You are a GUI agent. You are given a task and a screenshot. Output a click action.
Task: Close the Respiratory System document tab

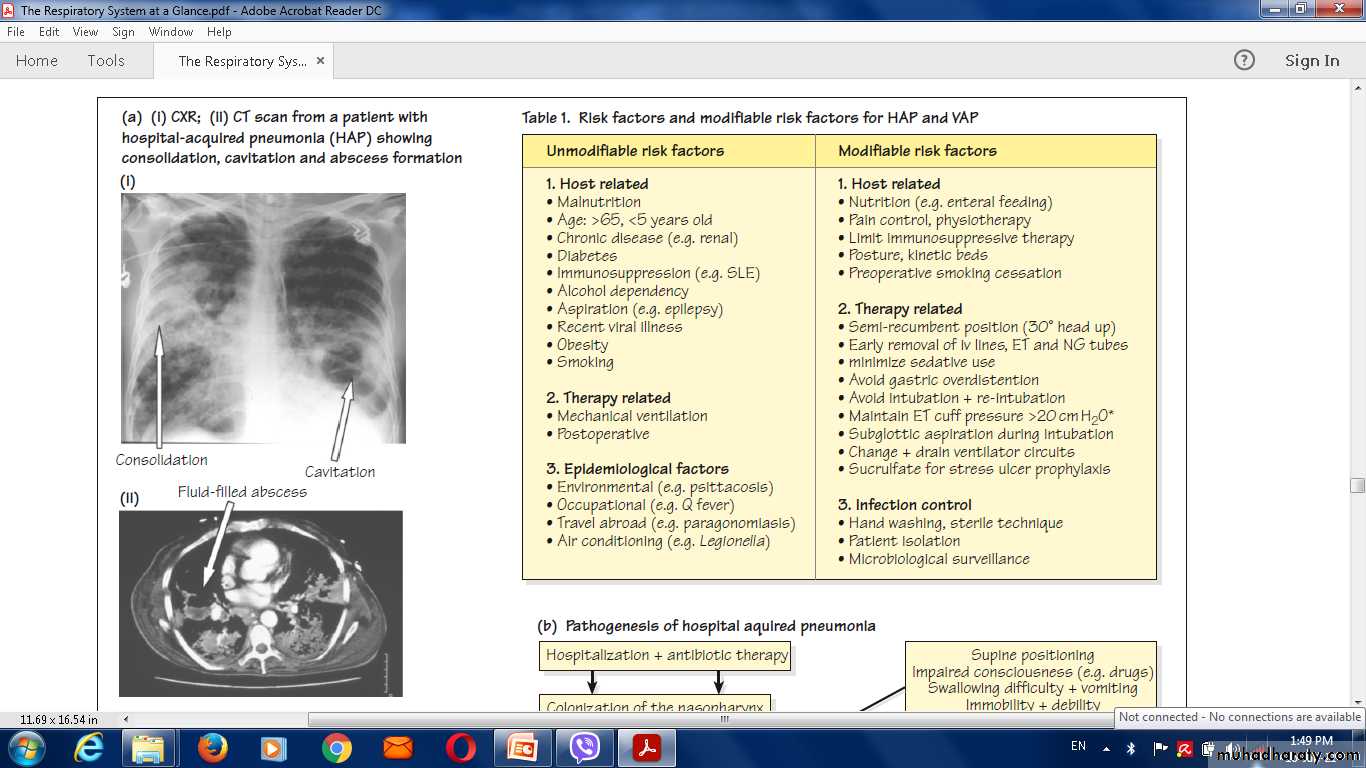pyautogui.click(x=320, y=60)
